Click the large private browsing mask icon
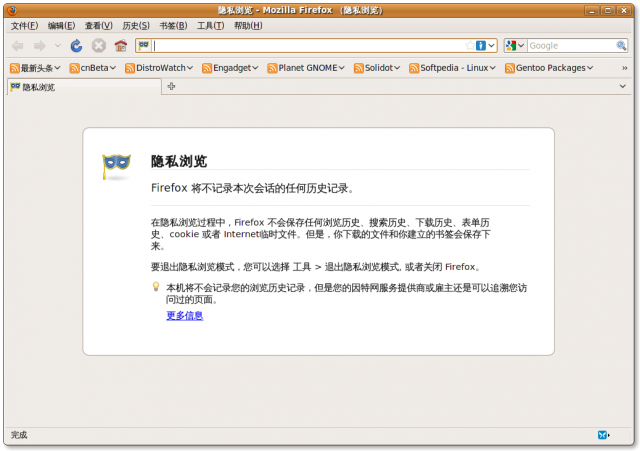The height and width of the screenshot is (451, 640). click(116, 166)
